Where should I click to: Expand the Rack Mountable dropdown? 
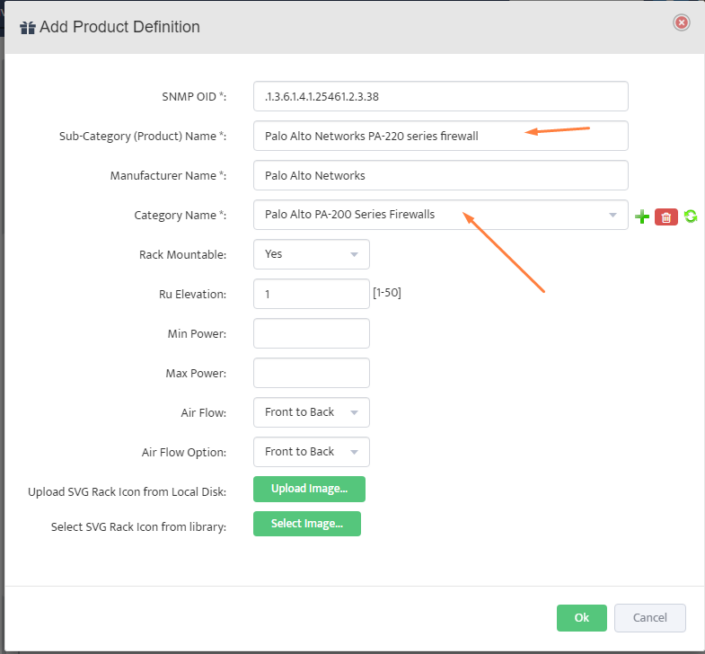tap(311, 254)
